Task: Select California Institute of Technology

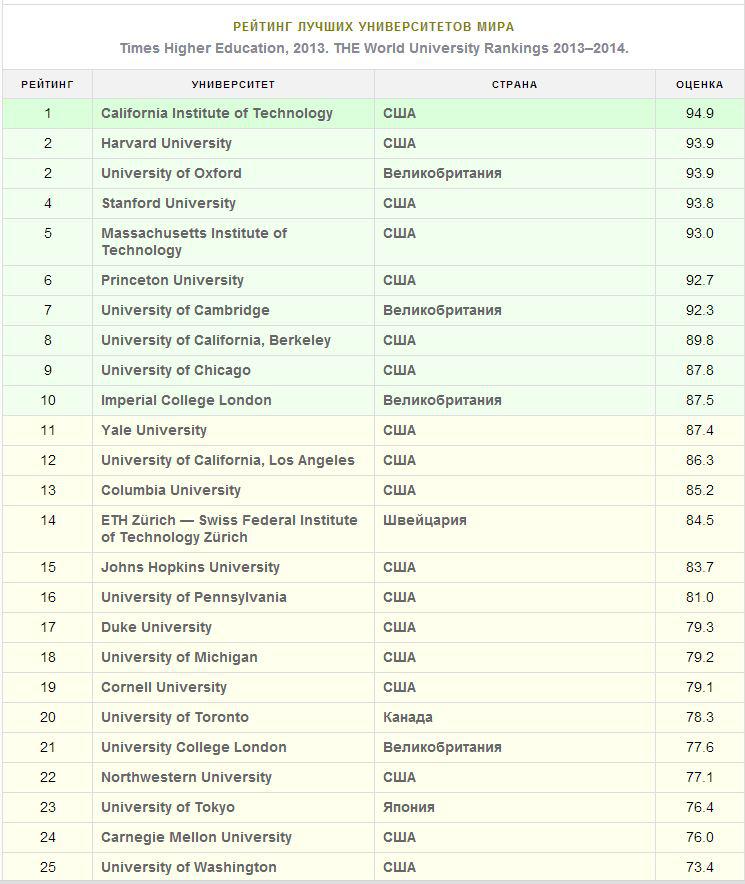Action: pos(217,113)
